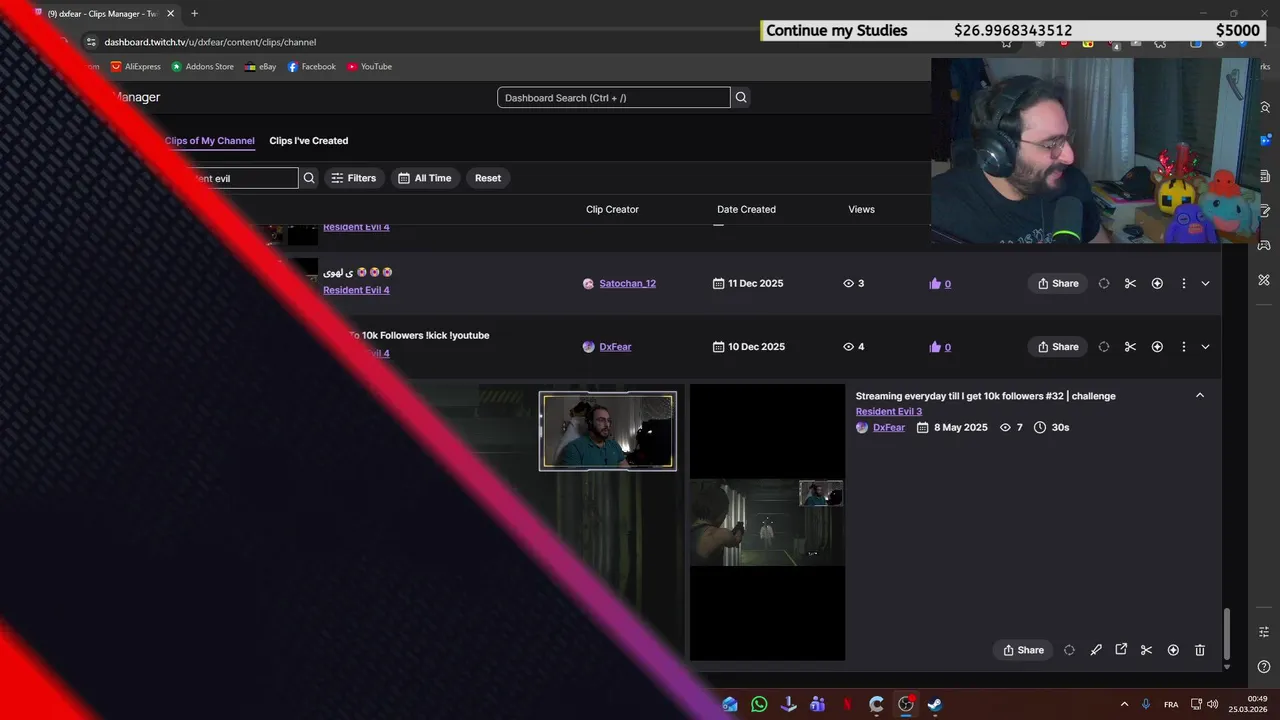Open OBS Studio from the taskbar
Image resolution: width=1280 pixels, height=720 pixels.
click(905, 704)
